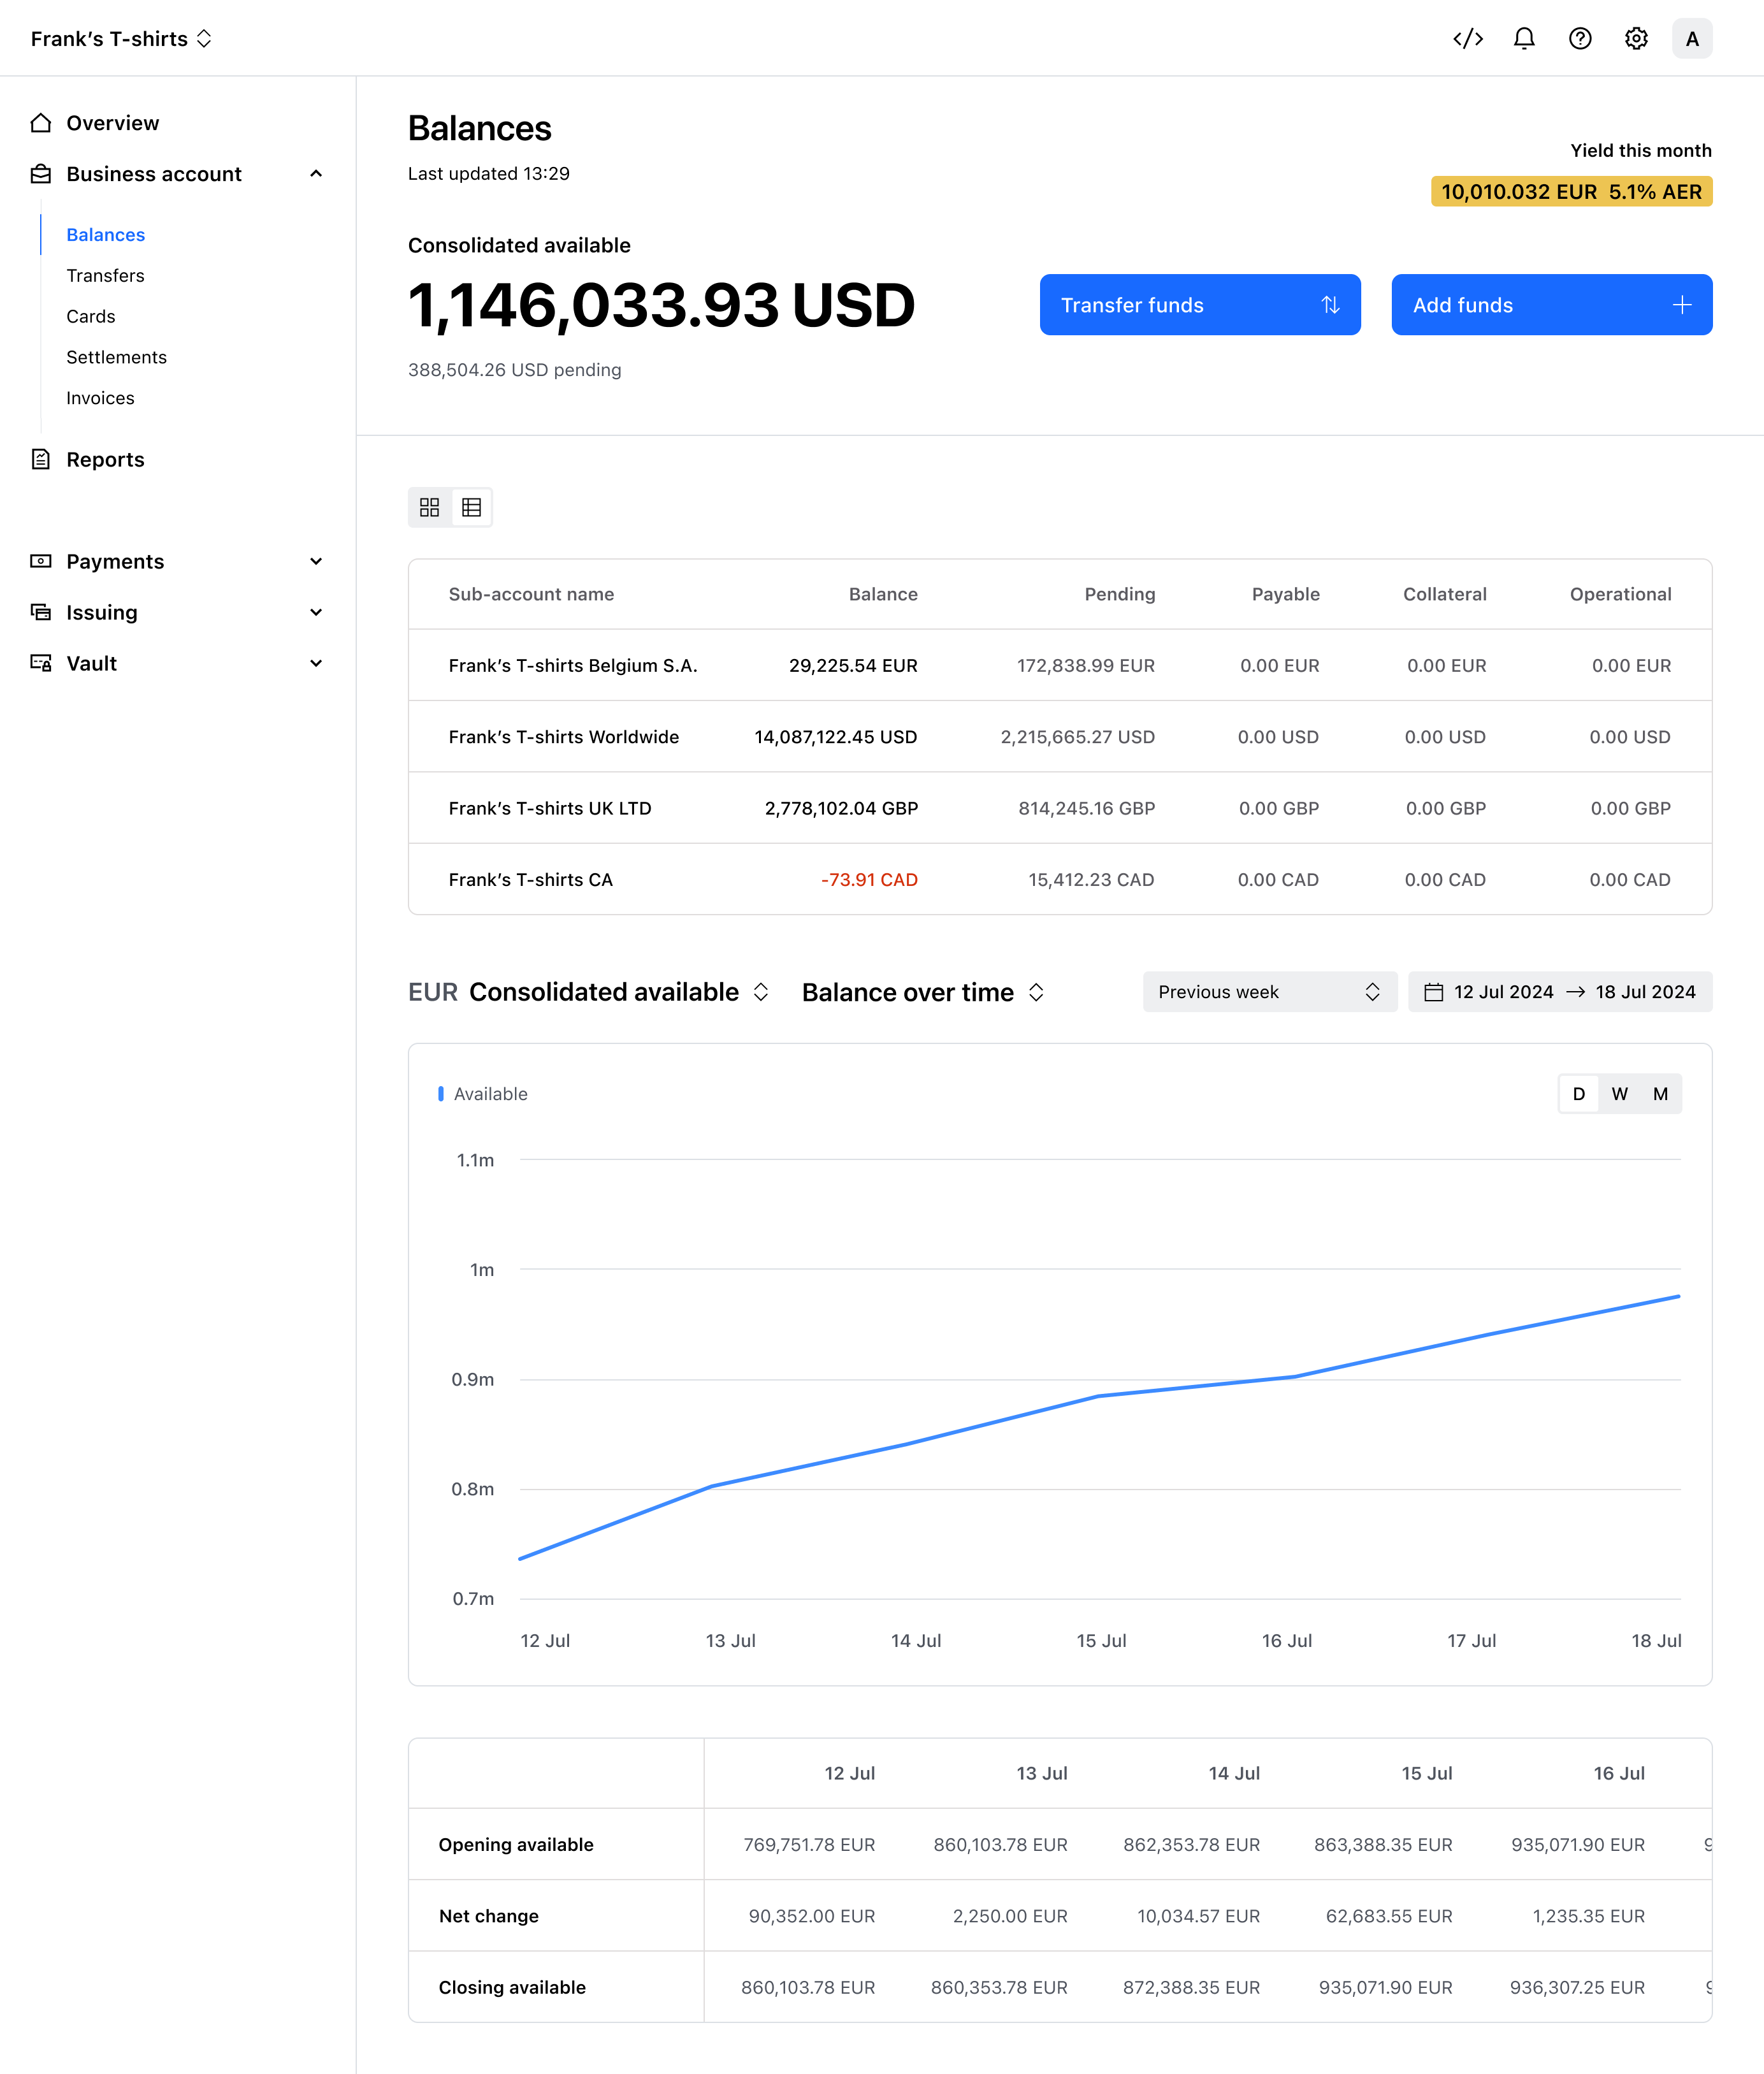Go to Overview
1764x2074 pixels.
(112, 123)
